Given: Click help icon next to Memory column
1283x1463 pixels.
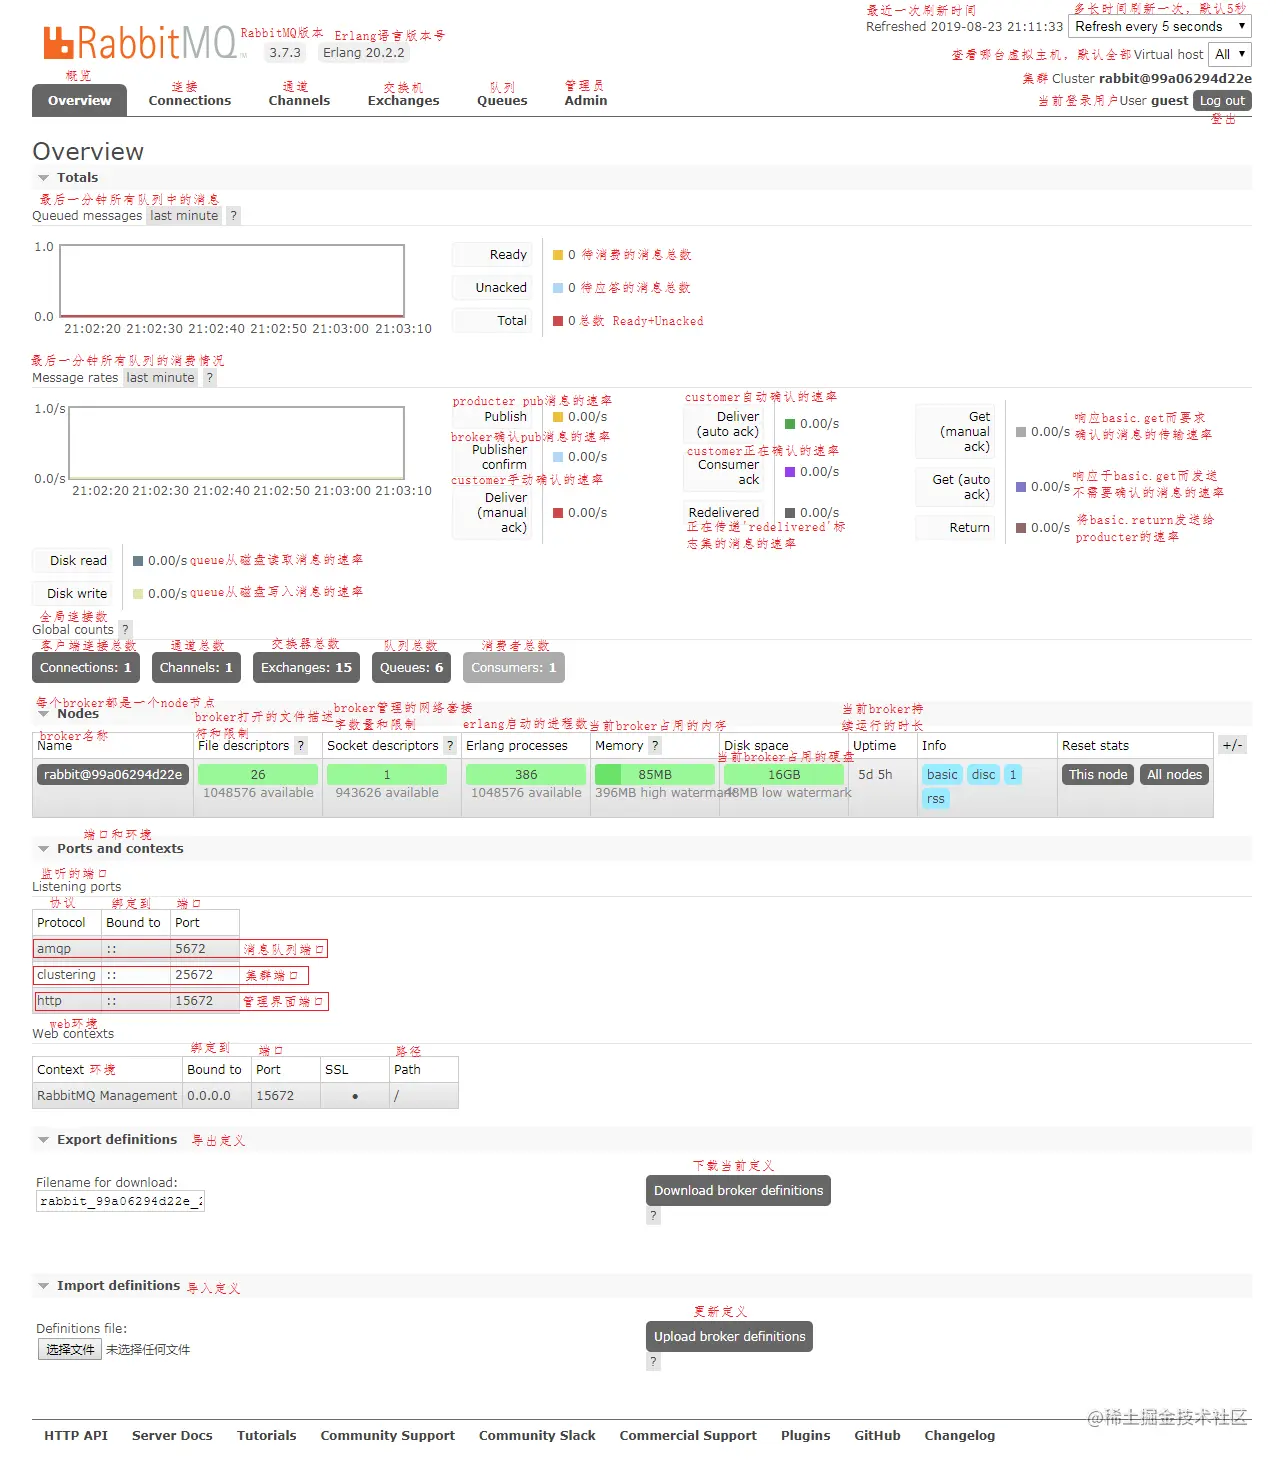Looking at the screenshot, I should pos(655,746).
